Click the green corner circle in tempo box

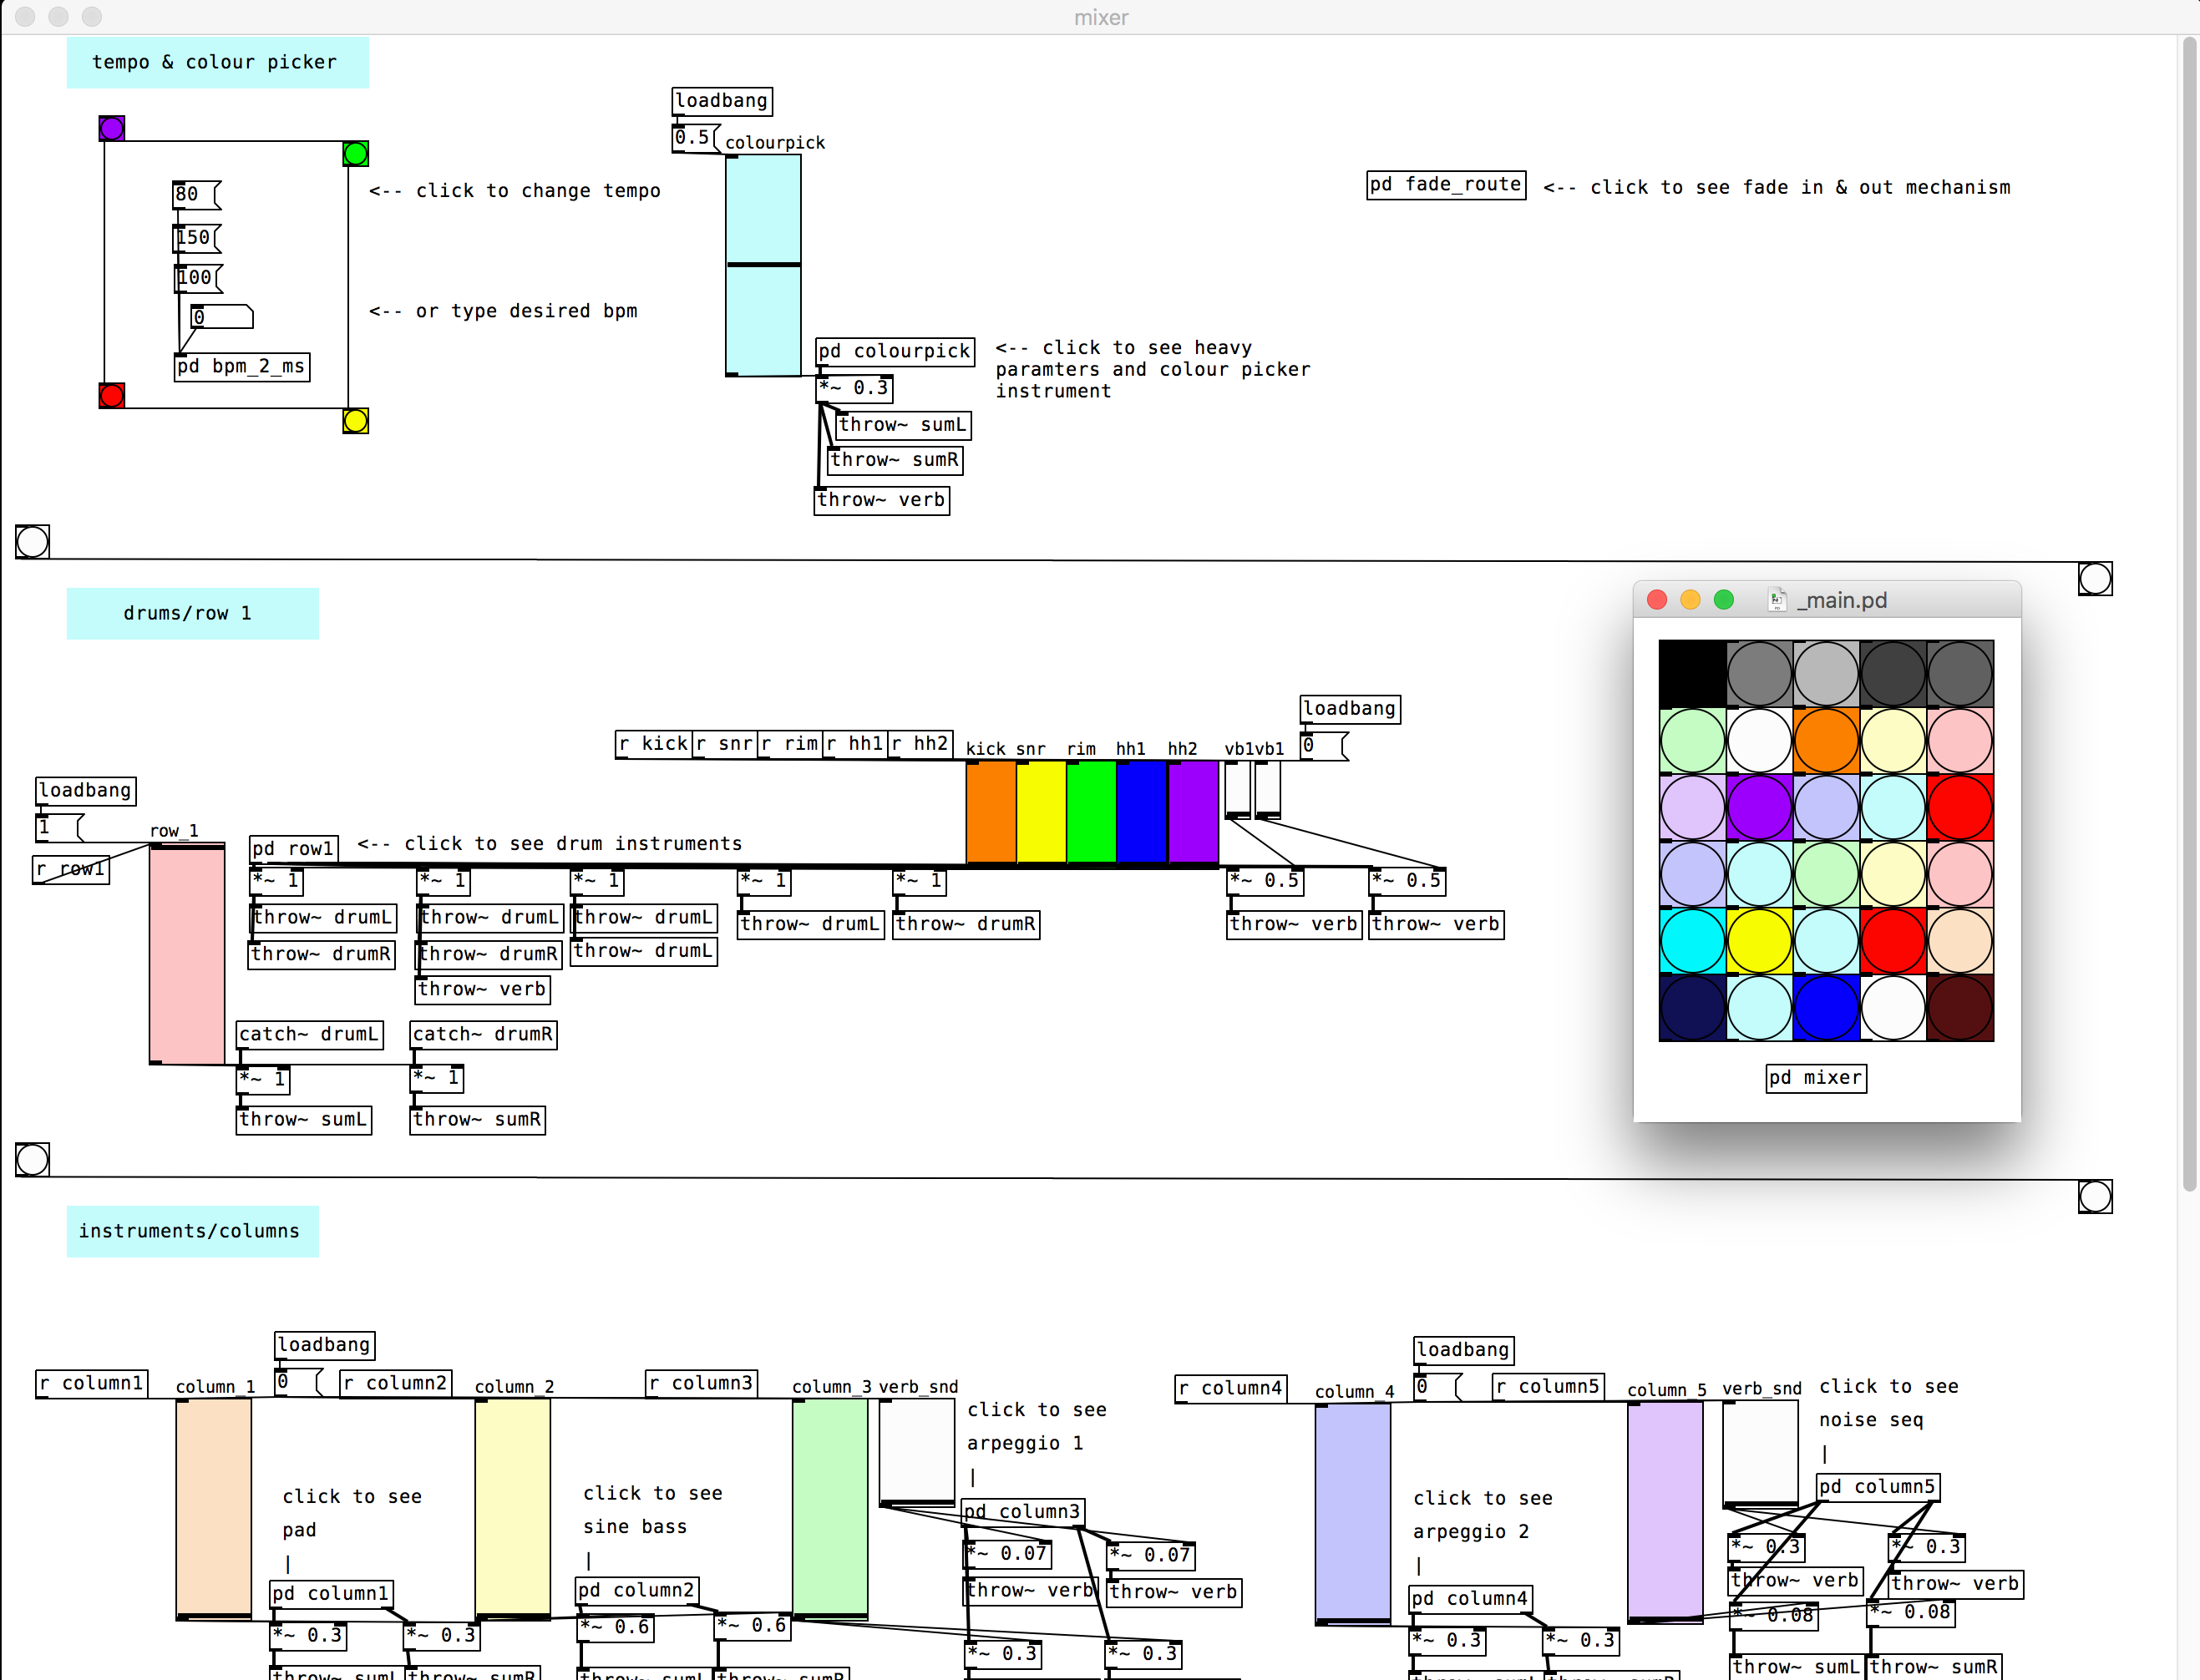click(355, 153)
